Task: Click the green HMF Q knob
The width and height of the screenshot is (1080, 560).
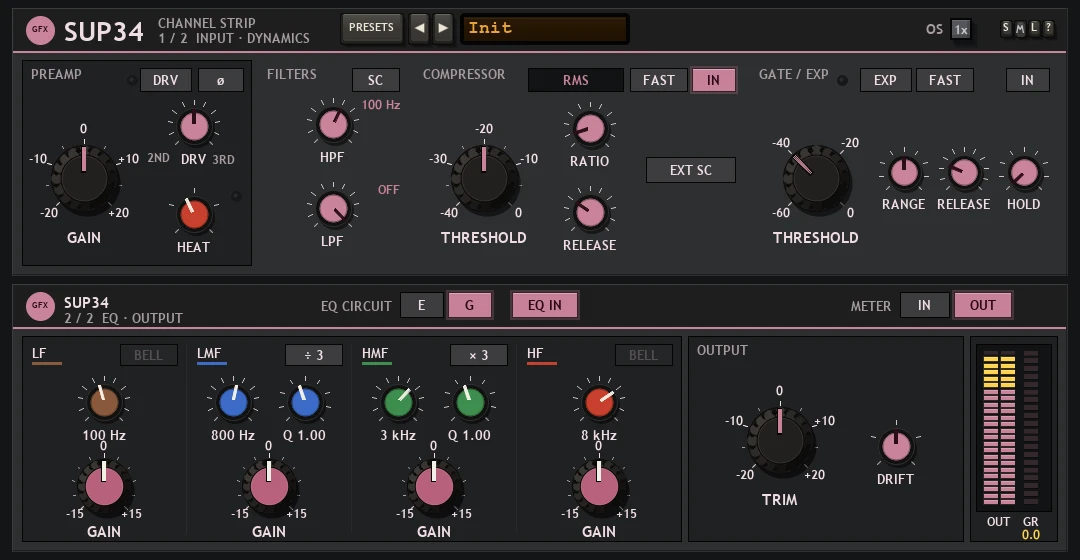Action: coord(470,403)
